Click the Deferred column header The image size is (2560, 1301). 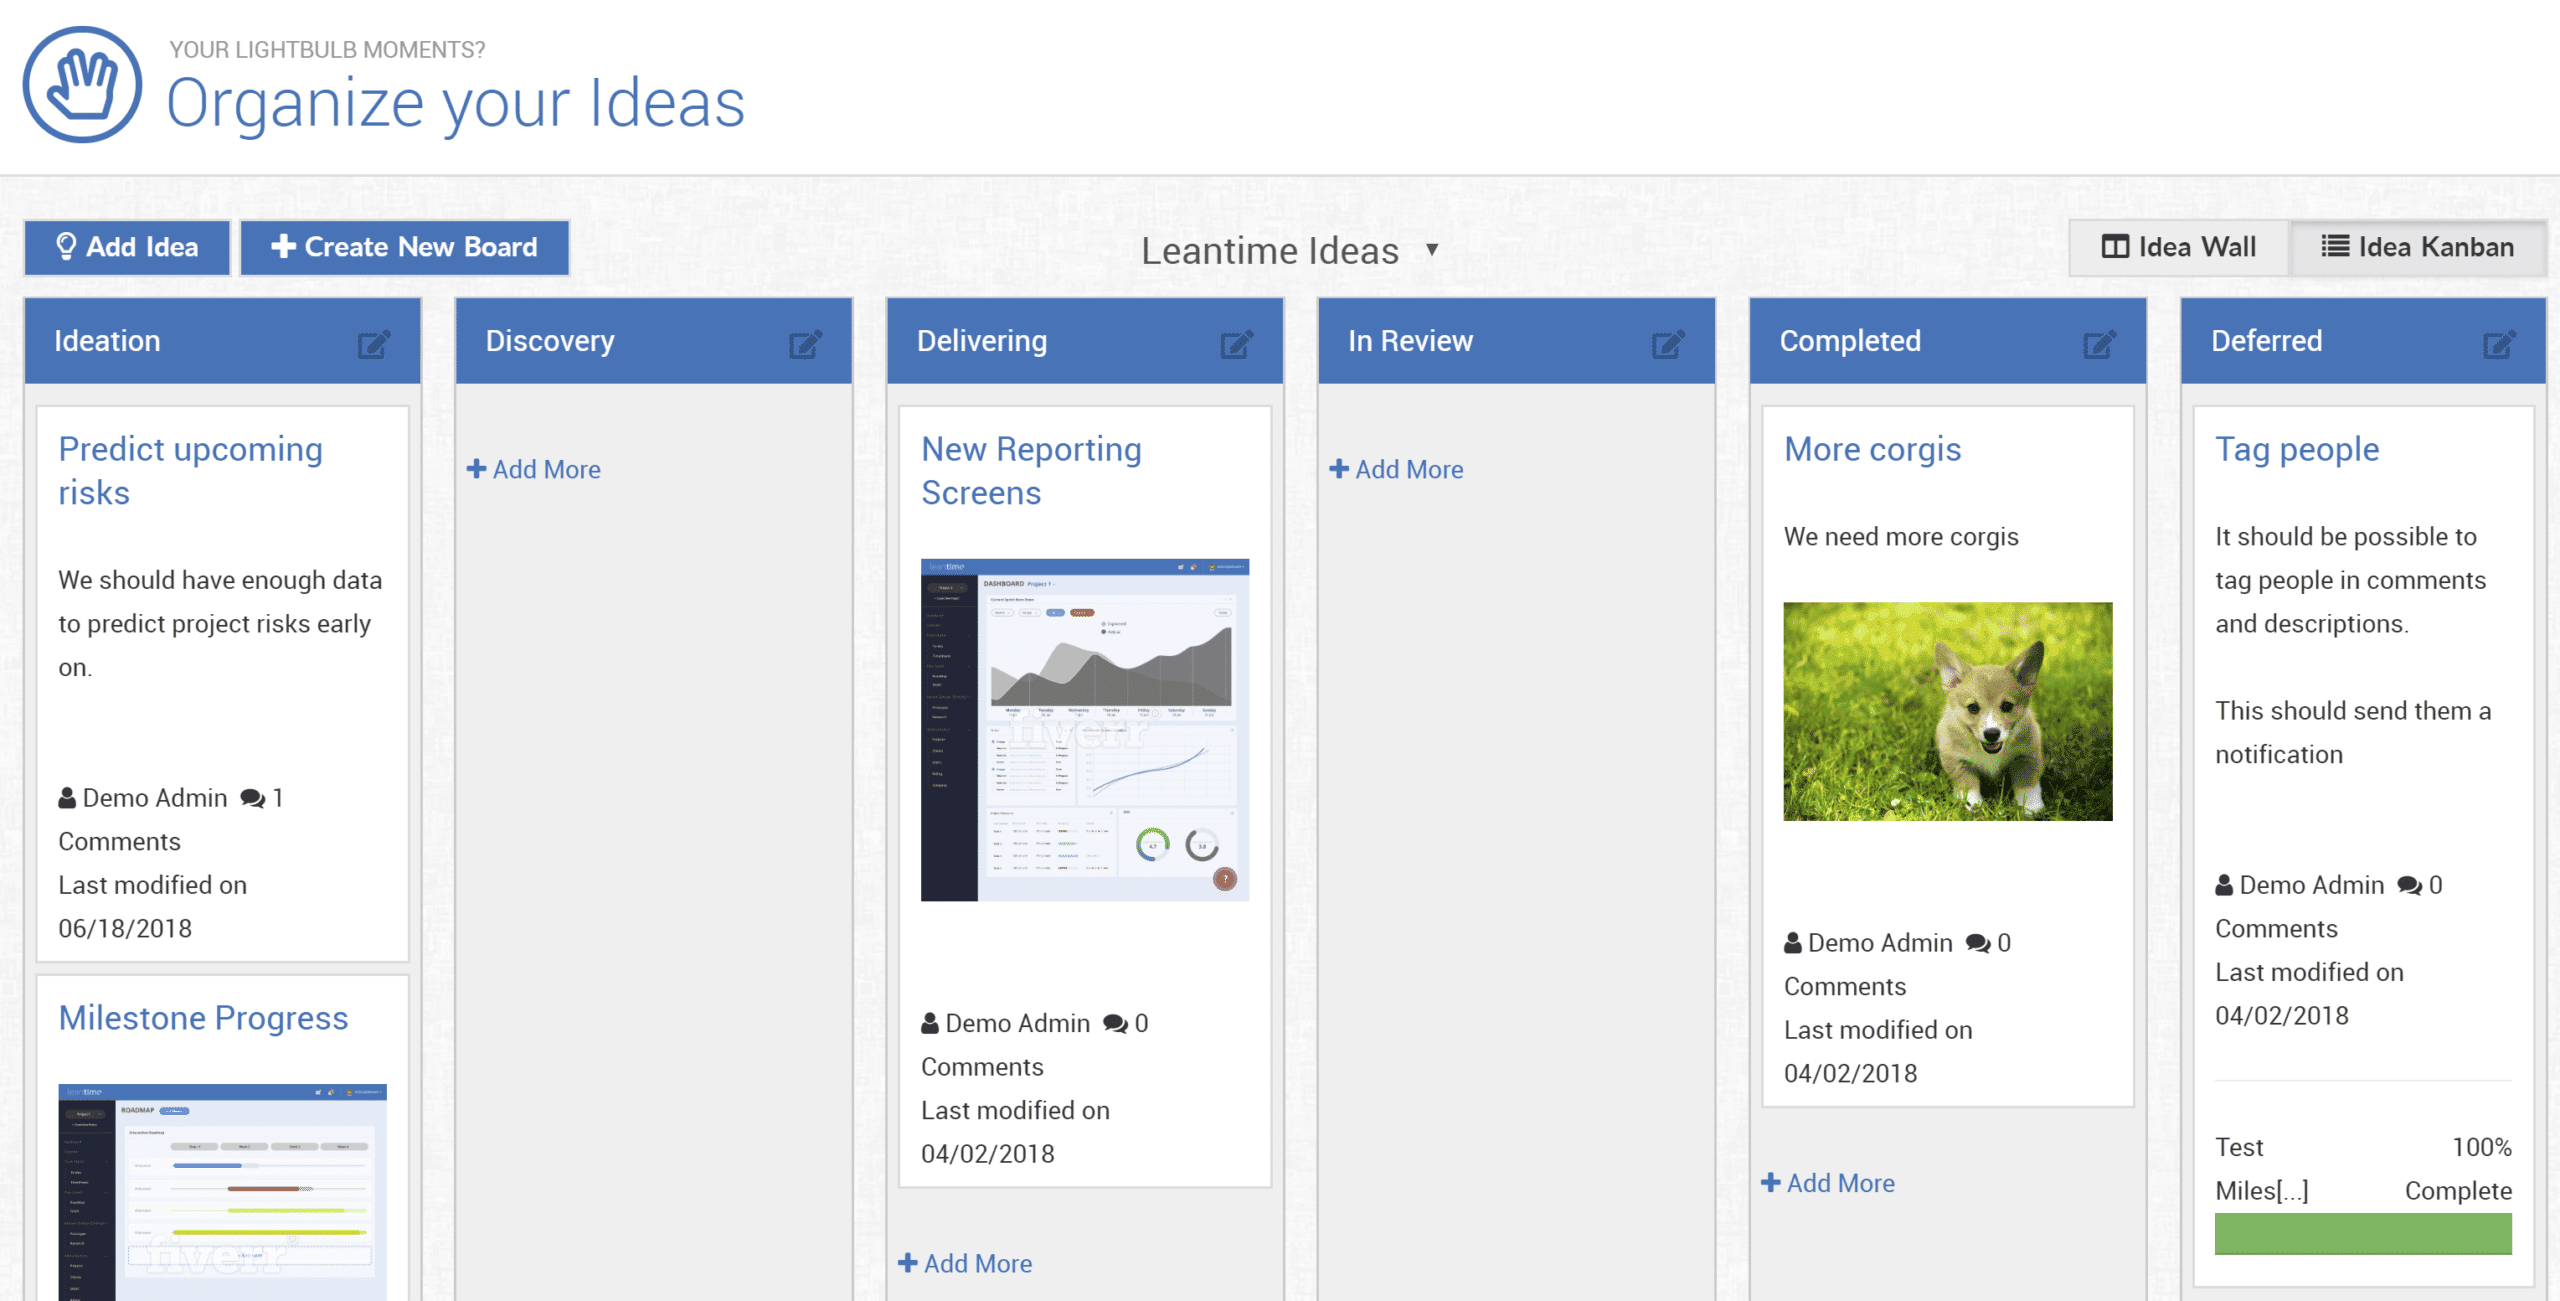coord(2363,341)
